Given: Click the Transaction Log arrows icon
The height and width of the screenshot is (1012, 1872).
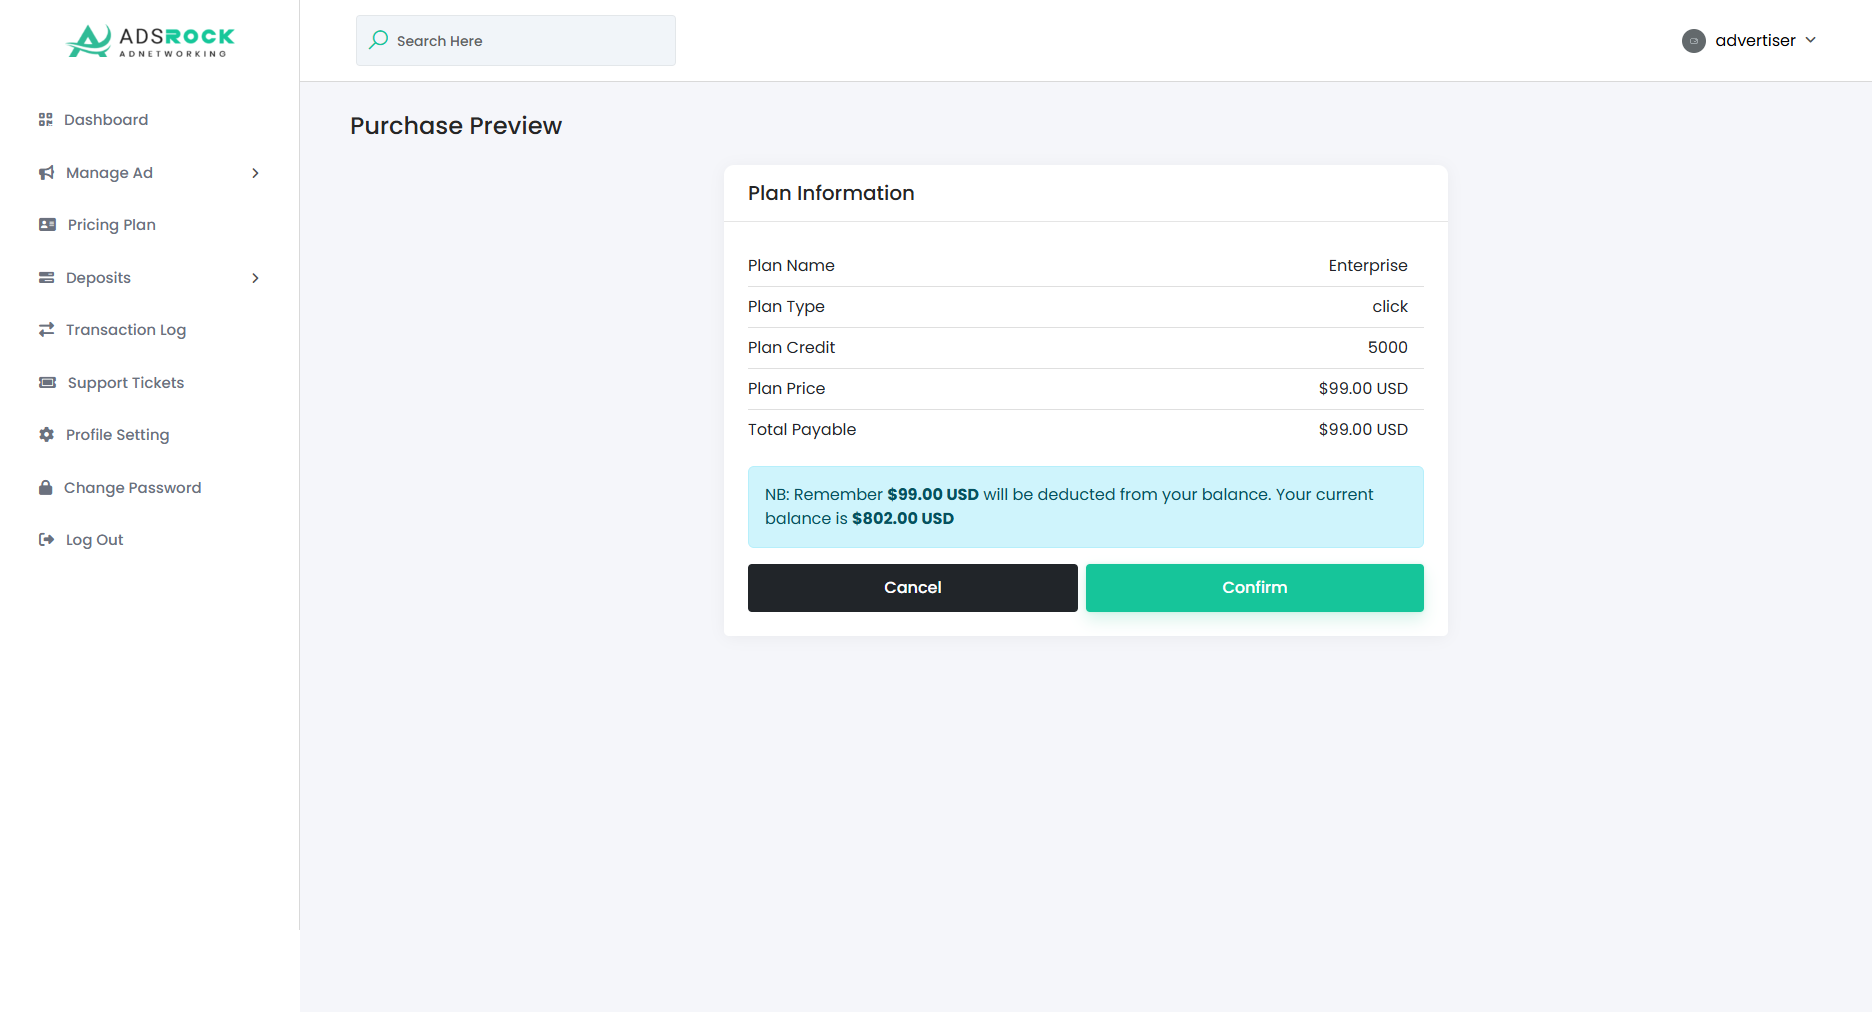Looking at the screenshot, I should click(x=47, y=330).
